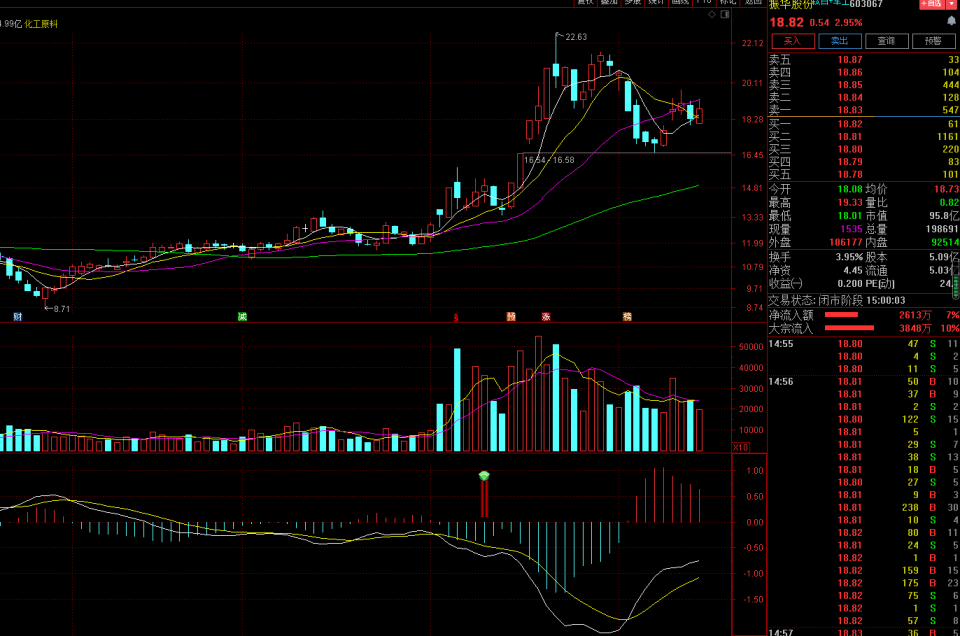Click the 净资 value 4.45
960x636 pixels.
point(853,270)
